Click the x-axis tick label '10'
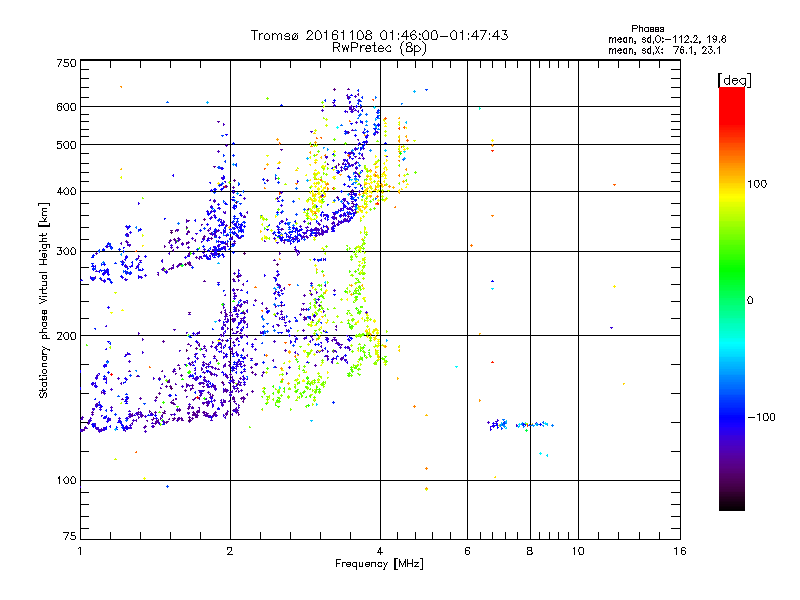800x600 pixels. [x=578, y=551]
